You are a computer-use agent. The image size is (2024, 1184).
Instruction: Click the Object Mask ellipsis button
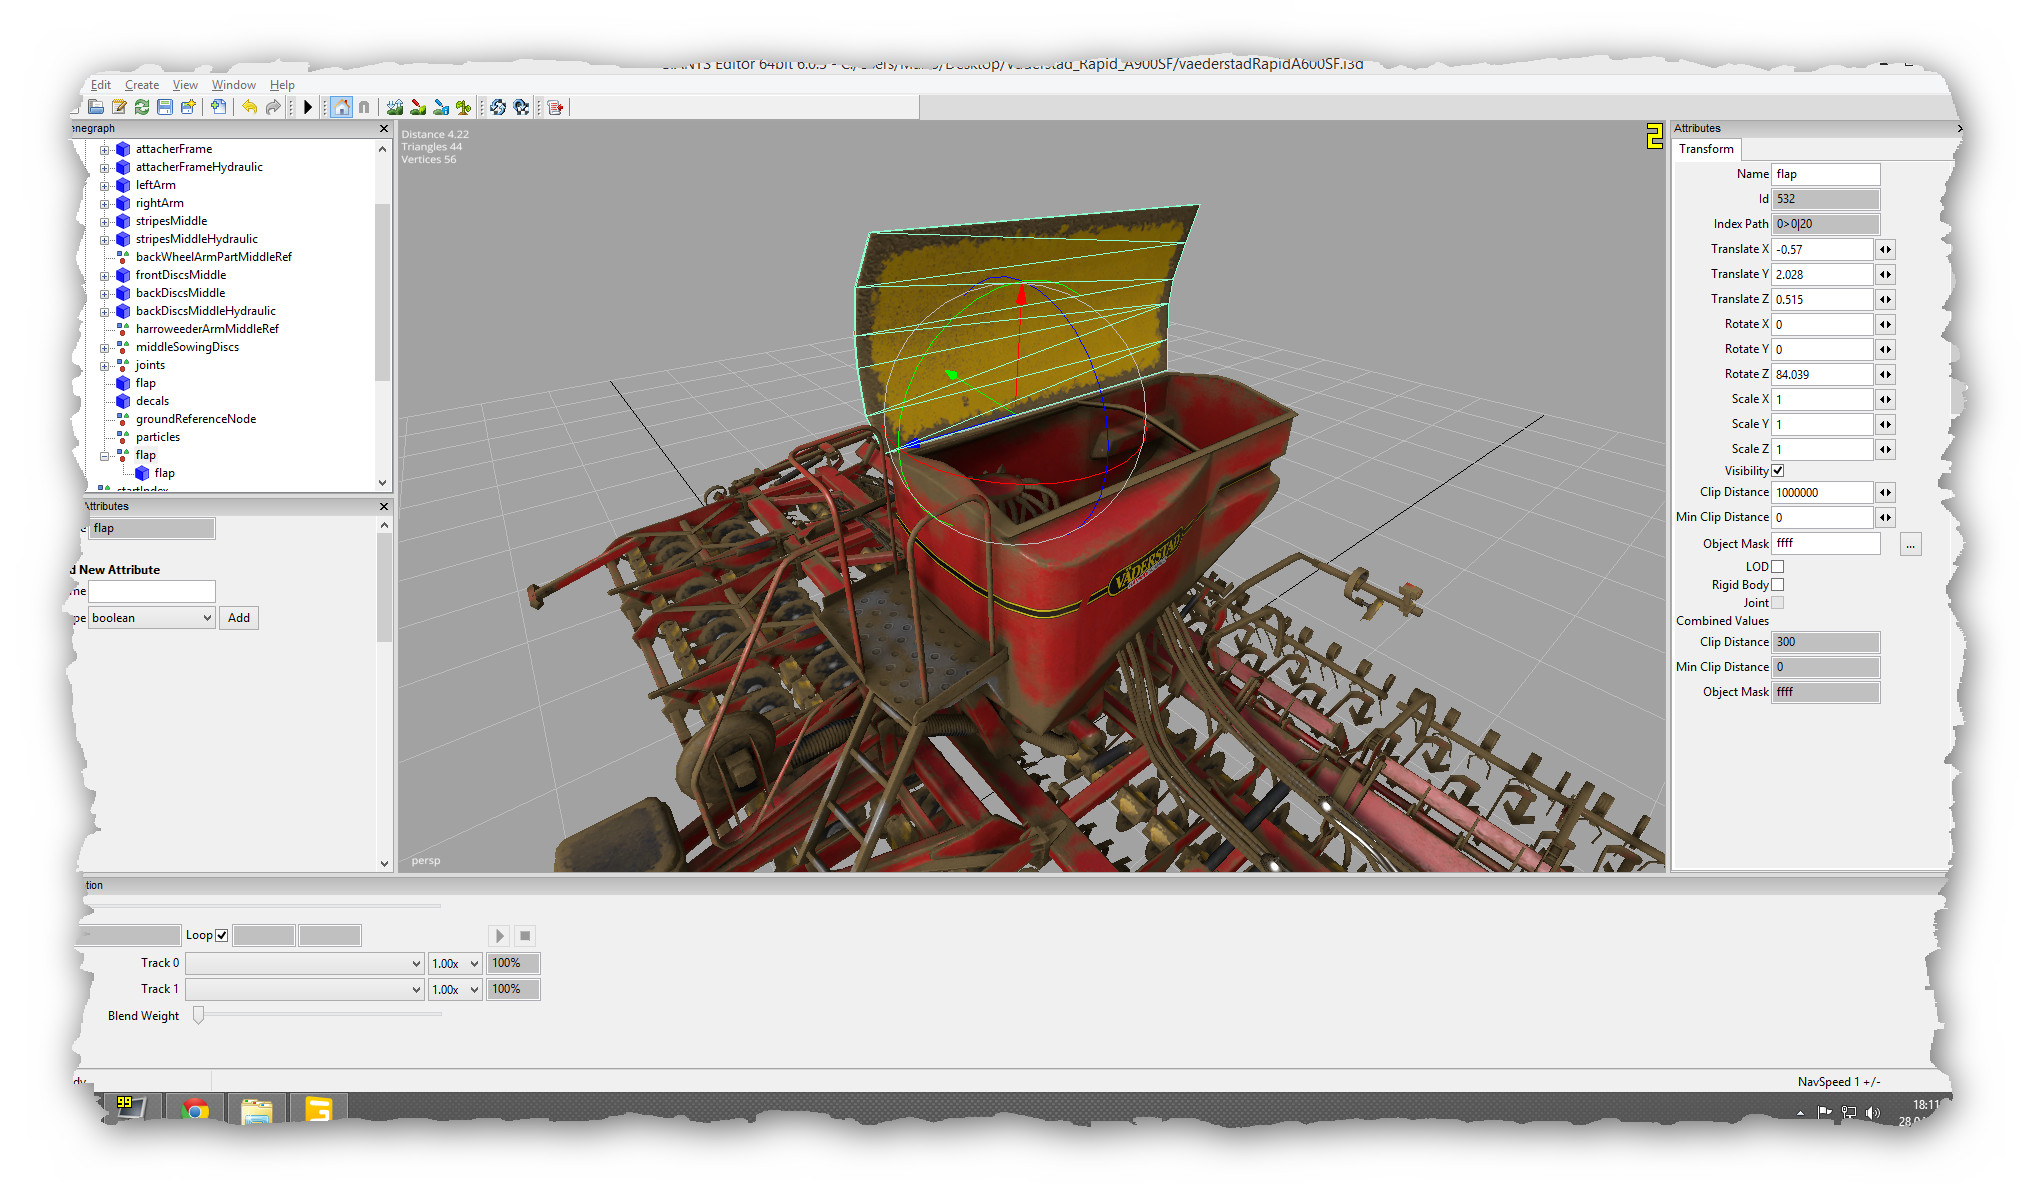coord(1910,545)
